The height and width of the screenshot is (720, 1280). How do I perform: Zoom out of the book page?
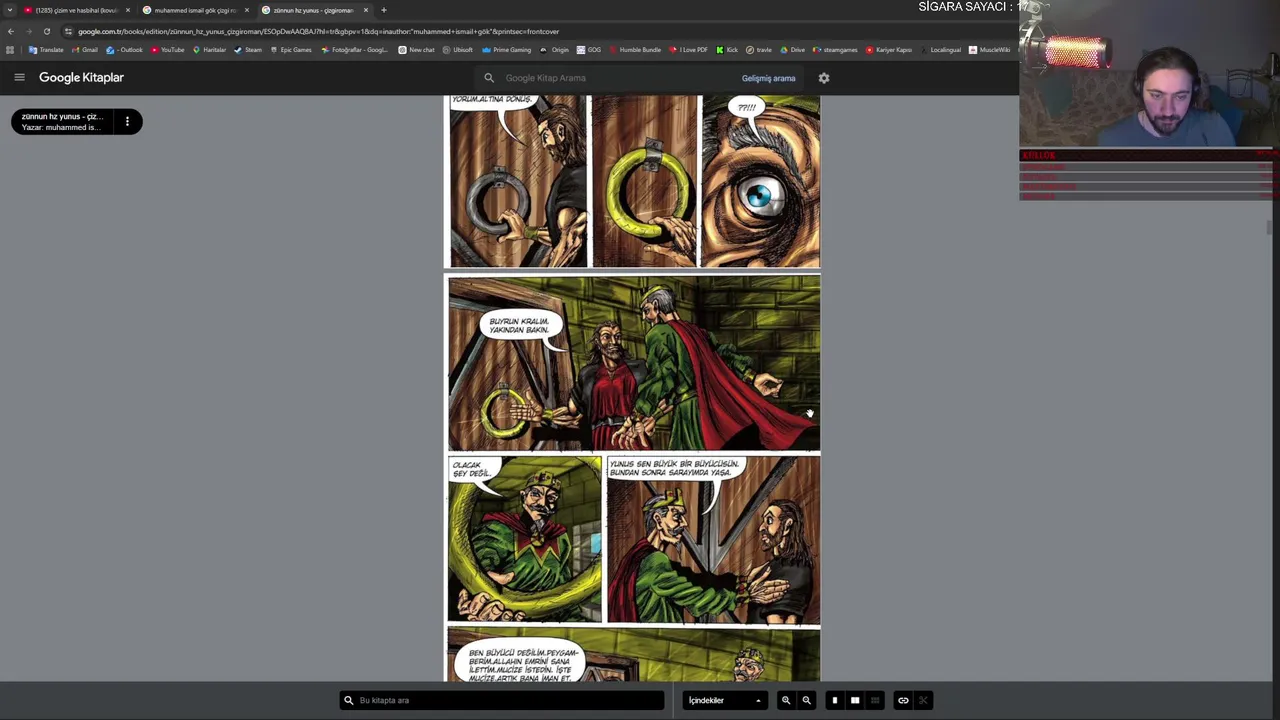pos(806,700)
